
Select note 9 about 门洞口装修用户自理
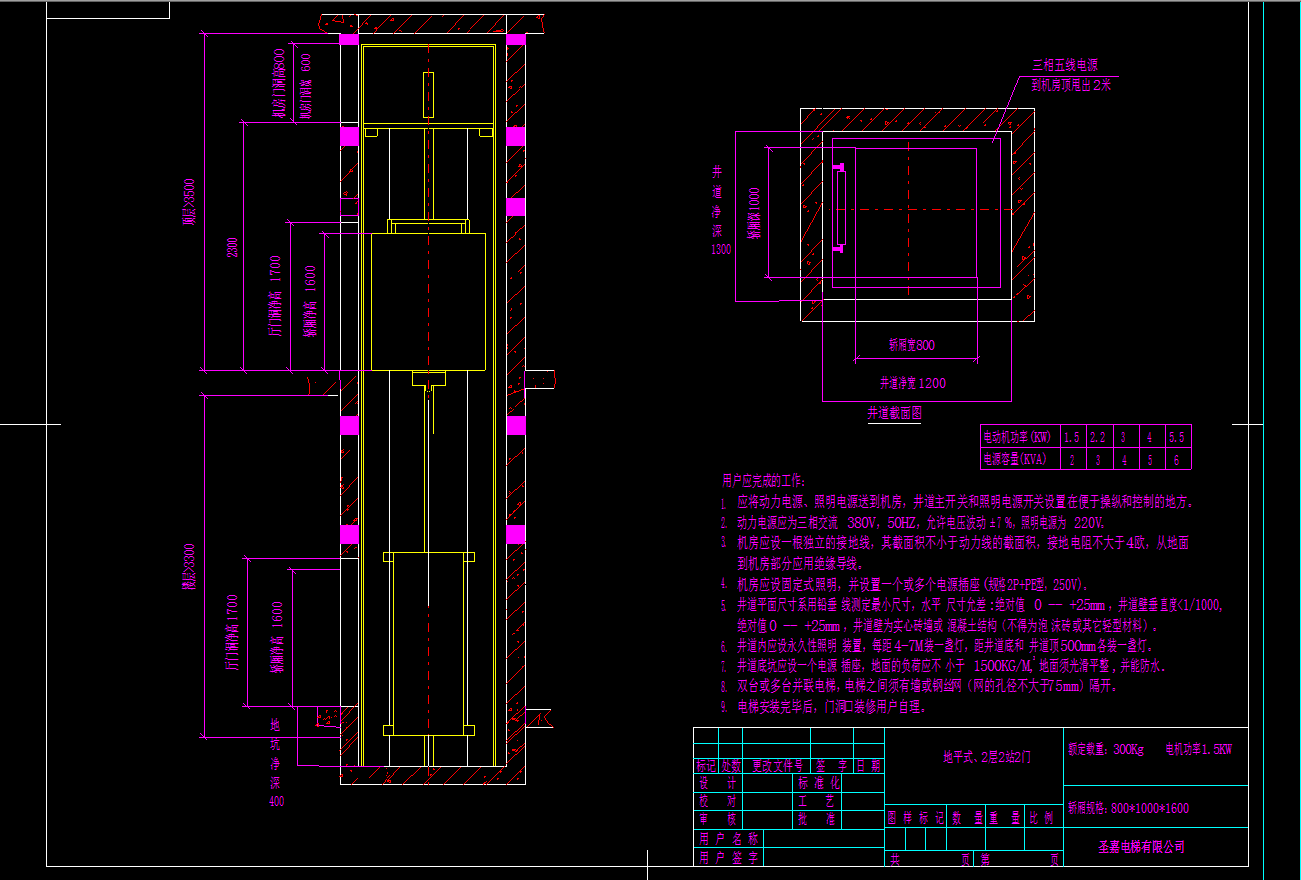[x=825, y=707]
